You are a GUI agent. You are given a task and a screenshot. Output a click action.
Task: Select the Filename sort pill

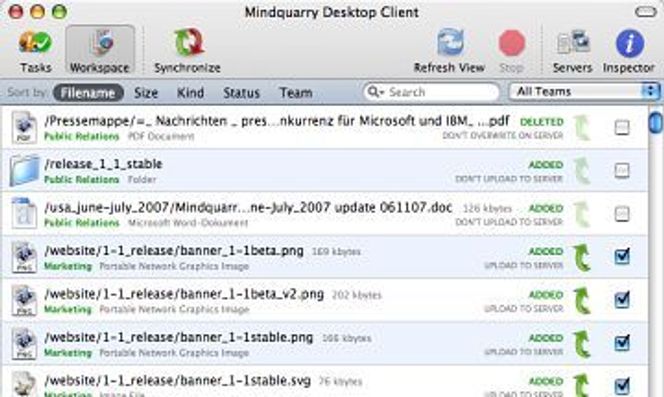tap(88, 93)
